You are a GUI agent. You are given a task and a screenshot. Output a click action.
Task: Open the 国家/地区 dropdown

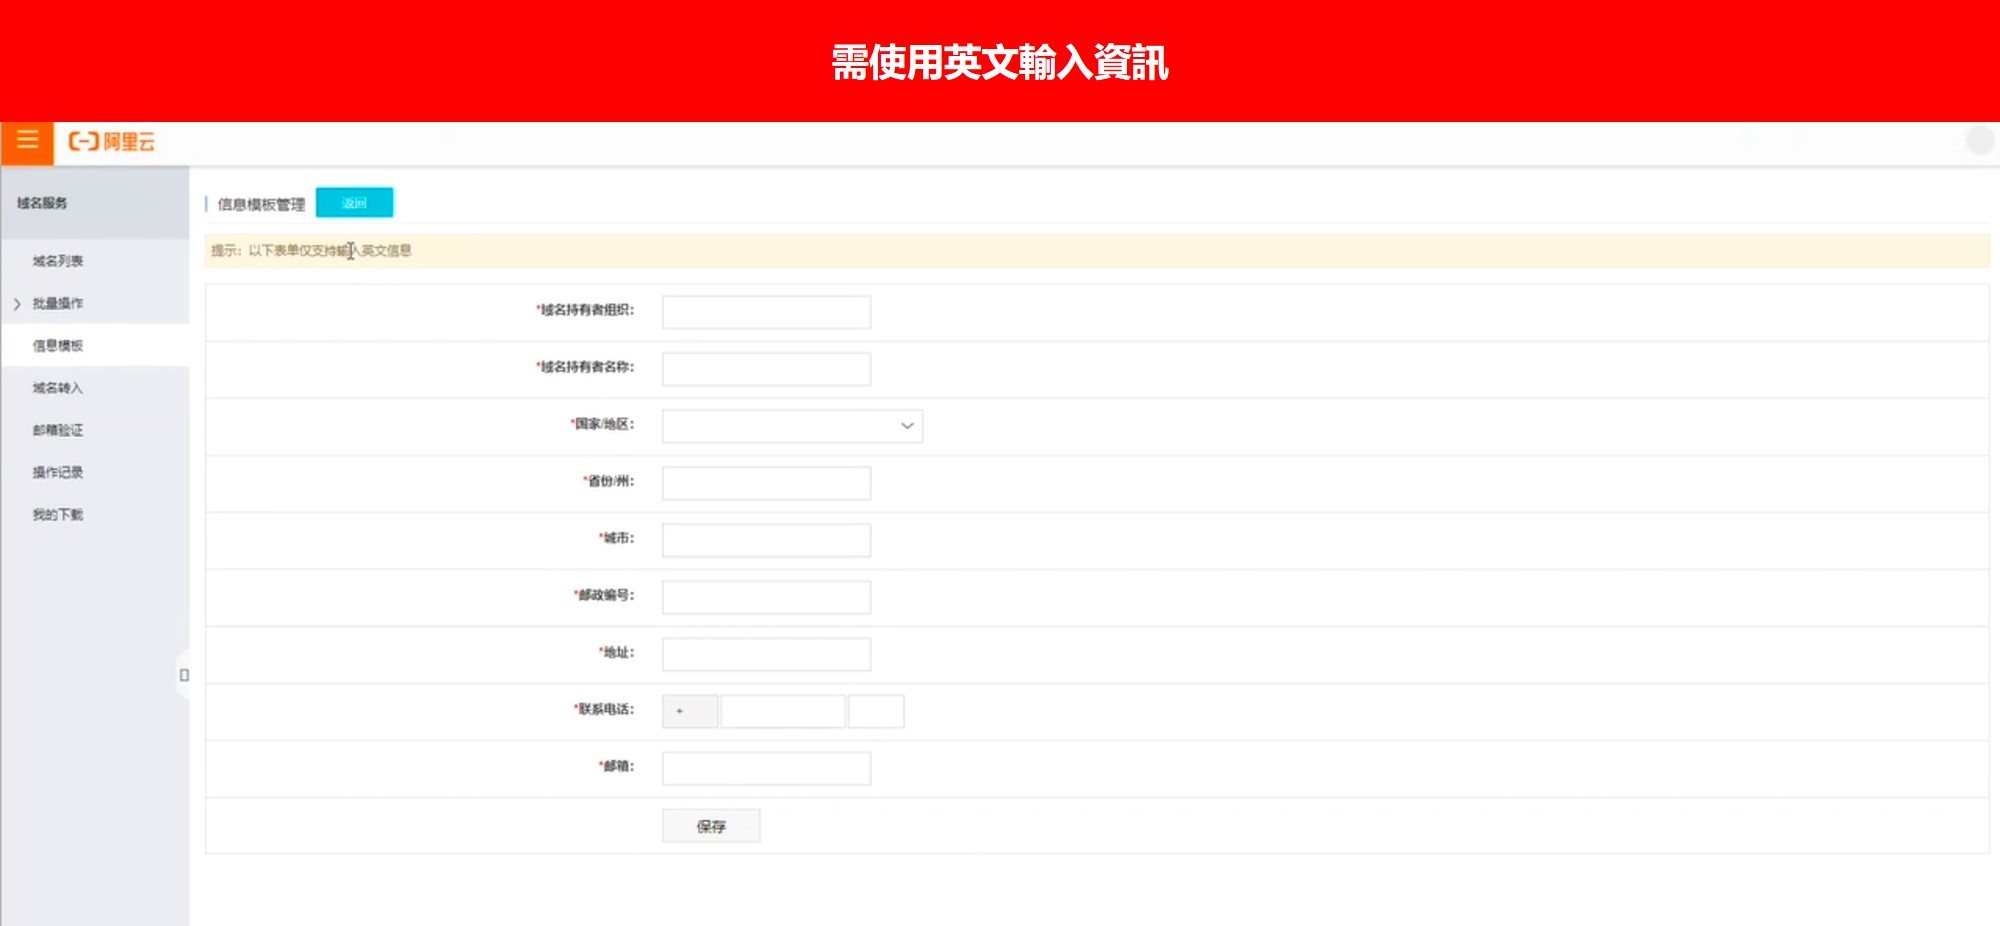(x=791, y=426)
